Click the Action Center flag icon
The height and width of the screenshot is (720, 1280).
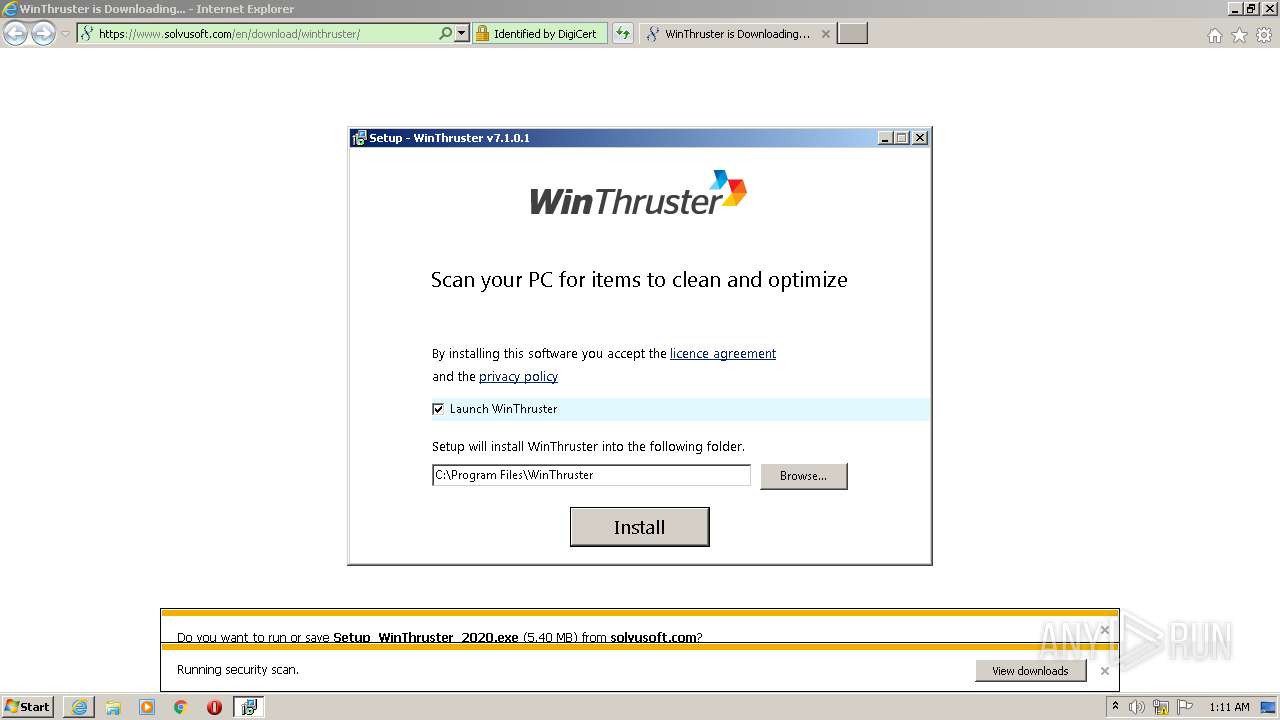click(x=1185, y=707)
